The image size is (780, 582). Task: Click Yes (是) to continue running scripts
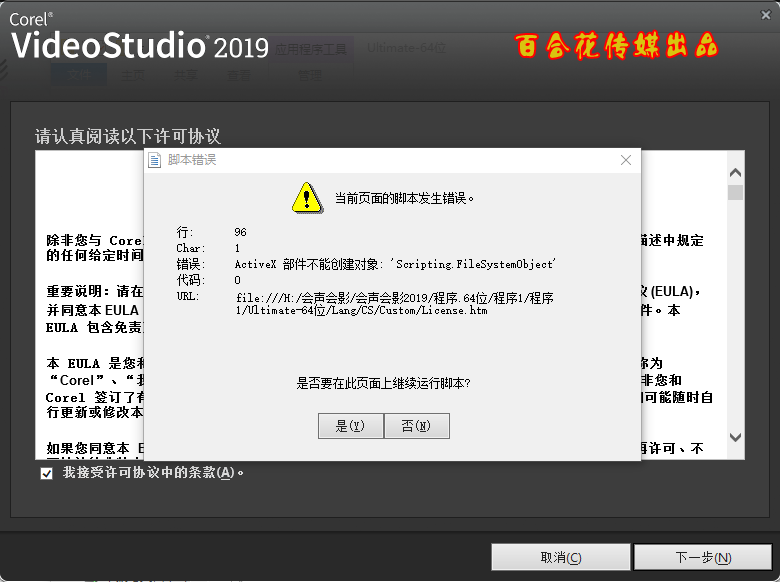pos(351,426)
